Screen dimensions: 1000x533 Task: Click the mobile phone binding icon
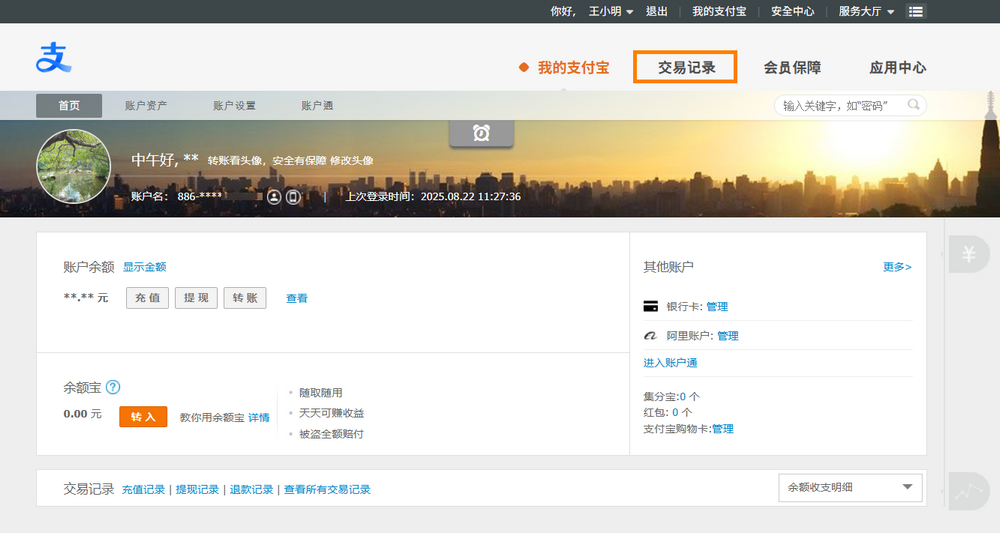[293, 197]
